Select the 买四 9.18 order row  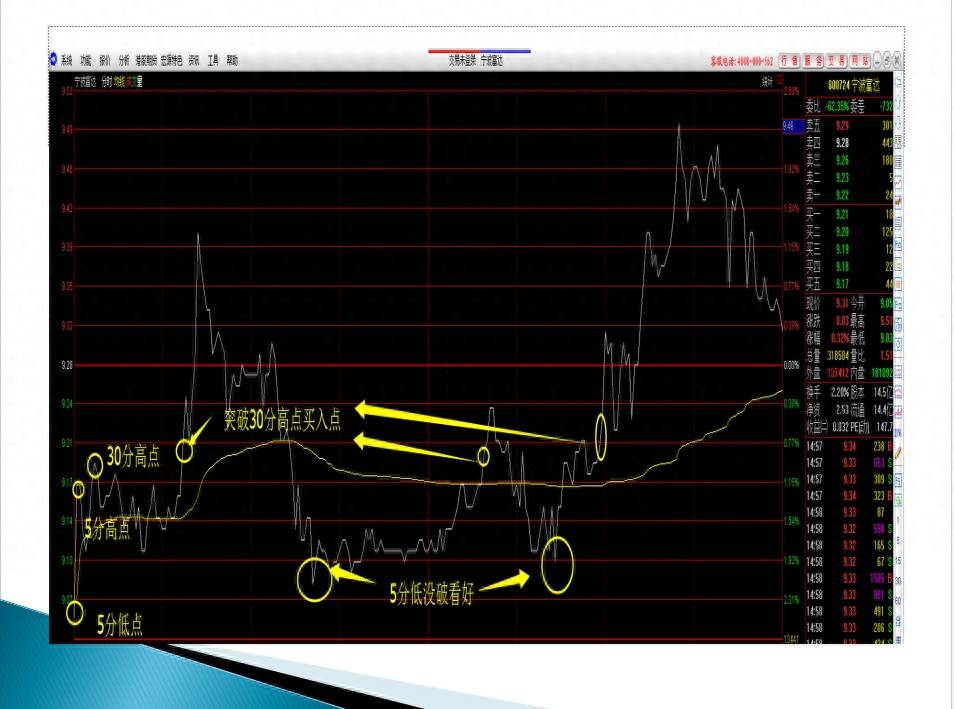849,267
